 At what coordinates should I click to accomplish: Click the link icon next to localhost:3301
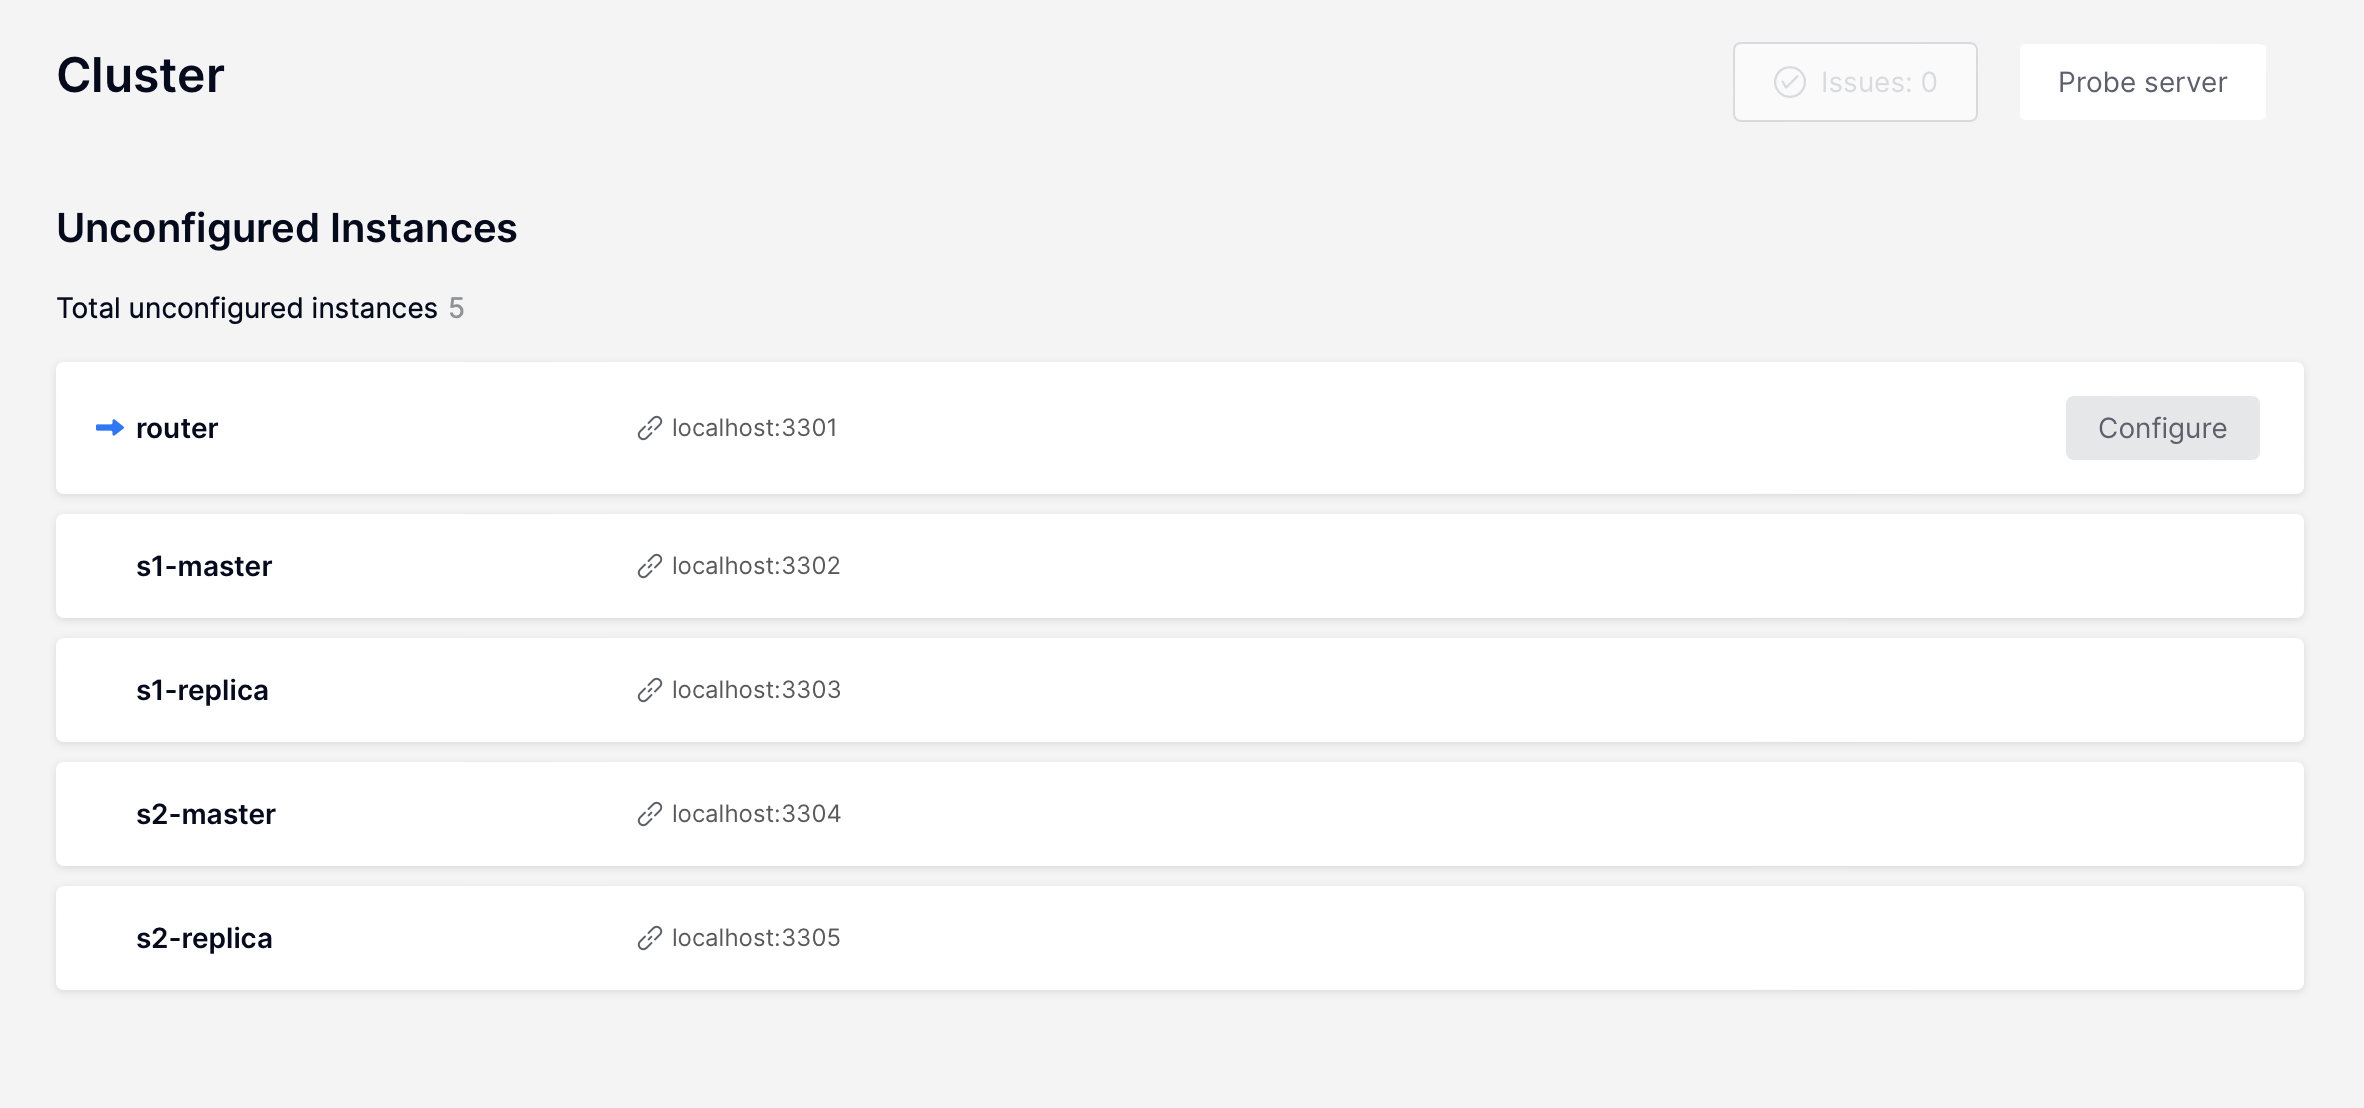pyautogui.click(x=650, y=428)
